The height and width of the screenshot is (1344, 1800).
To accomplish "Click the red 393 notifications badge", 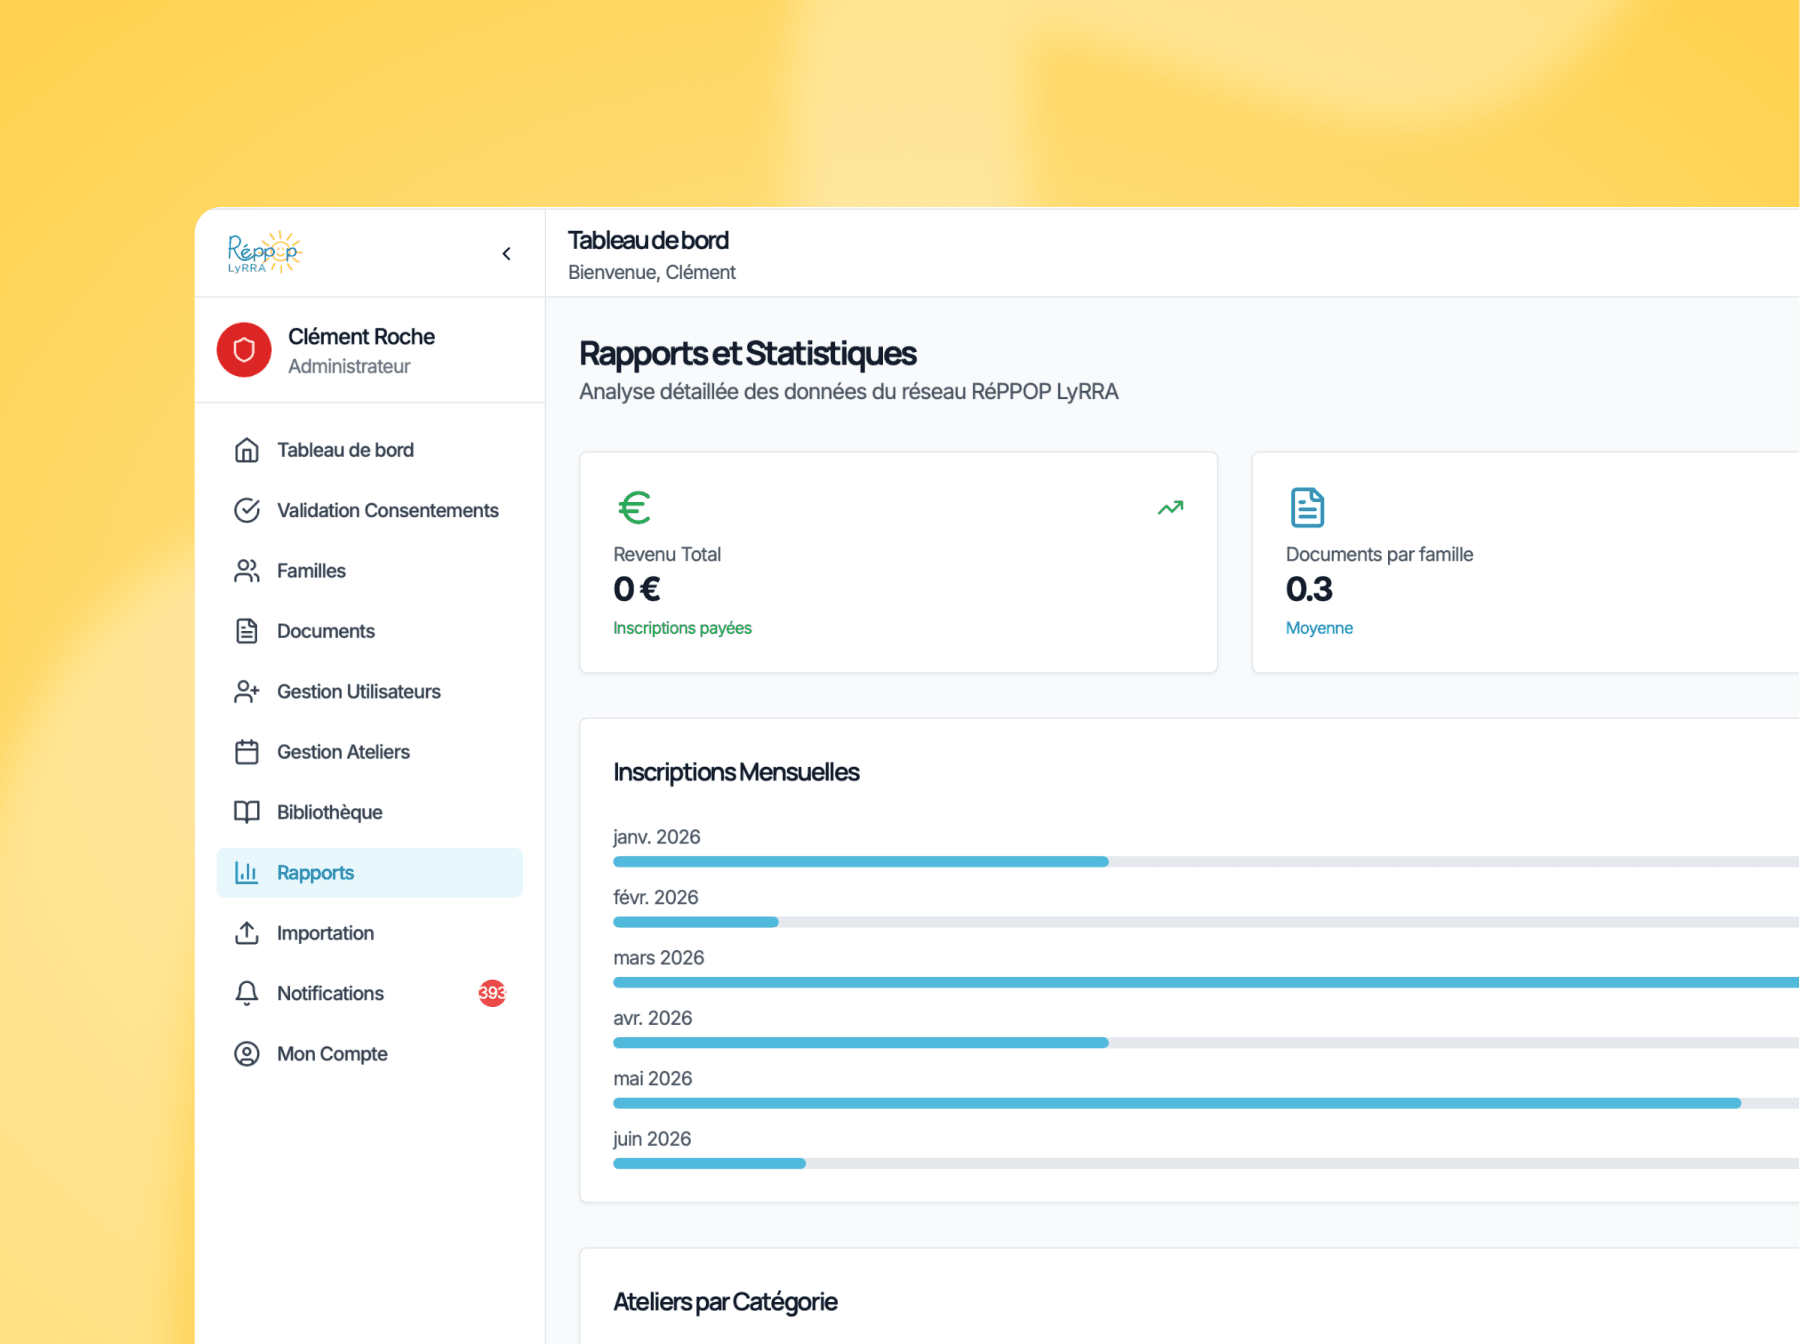I will pos(492,993).
